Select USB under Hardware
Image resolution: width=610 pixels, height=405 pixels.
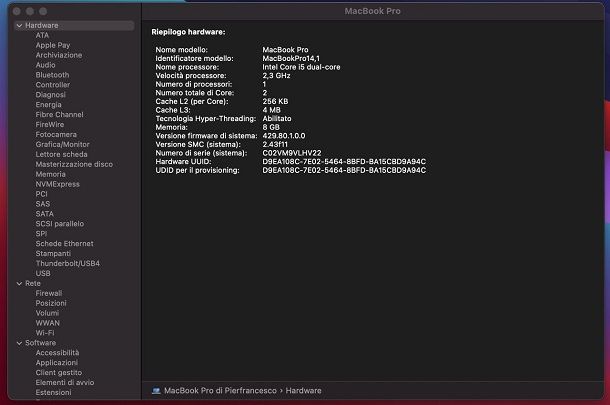(x=43, y=274)
